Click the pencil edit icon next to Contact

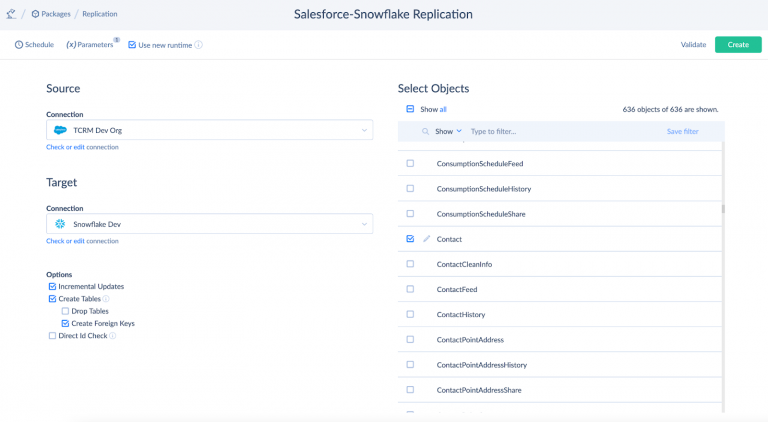[x=427, y=239]
